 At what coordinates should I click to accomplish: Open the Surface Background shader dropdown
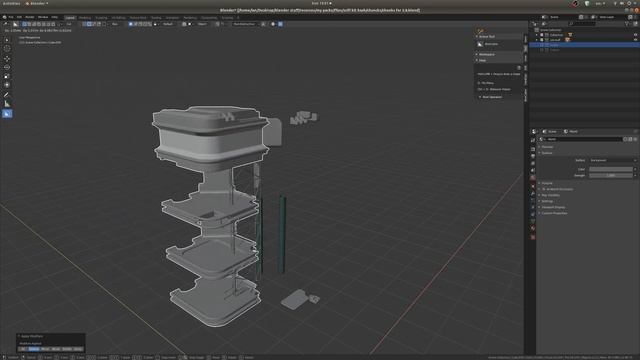[613, 160]
